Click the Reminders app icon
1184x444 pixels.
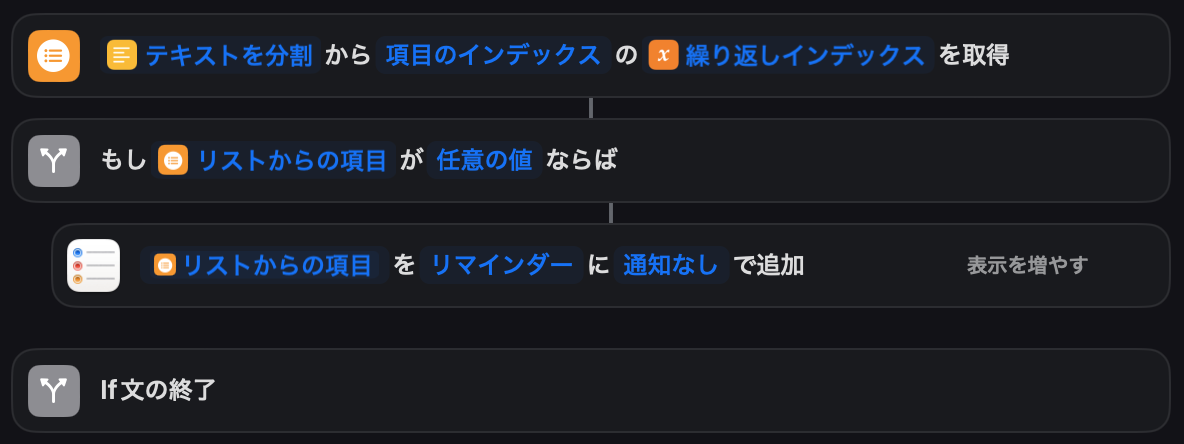click(x=93, y=265)
